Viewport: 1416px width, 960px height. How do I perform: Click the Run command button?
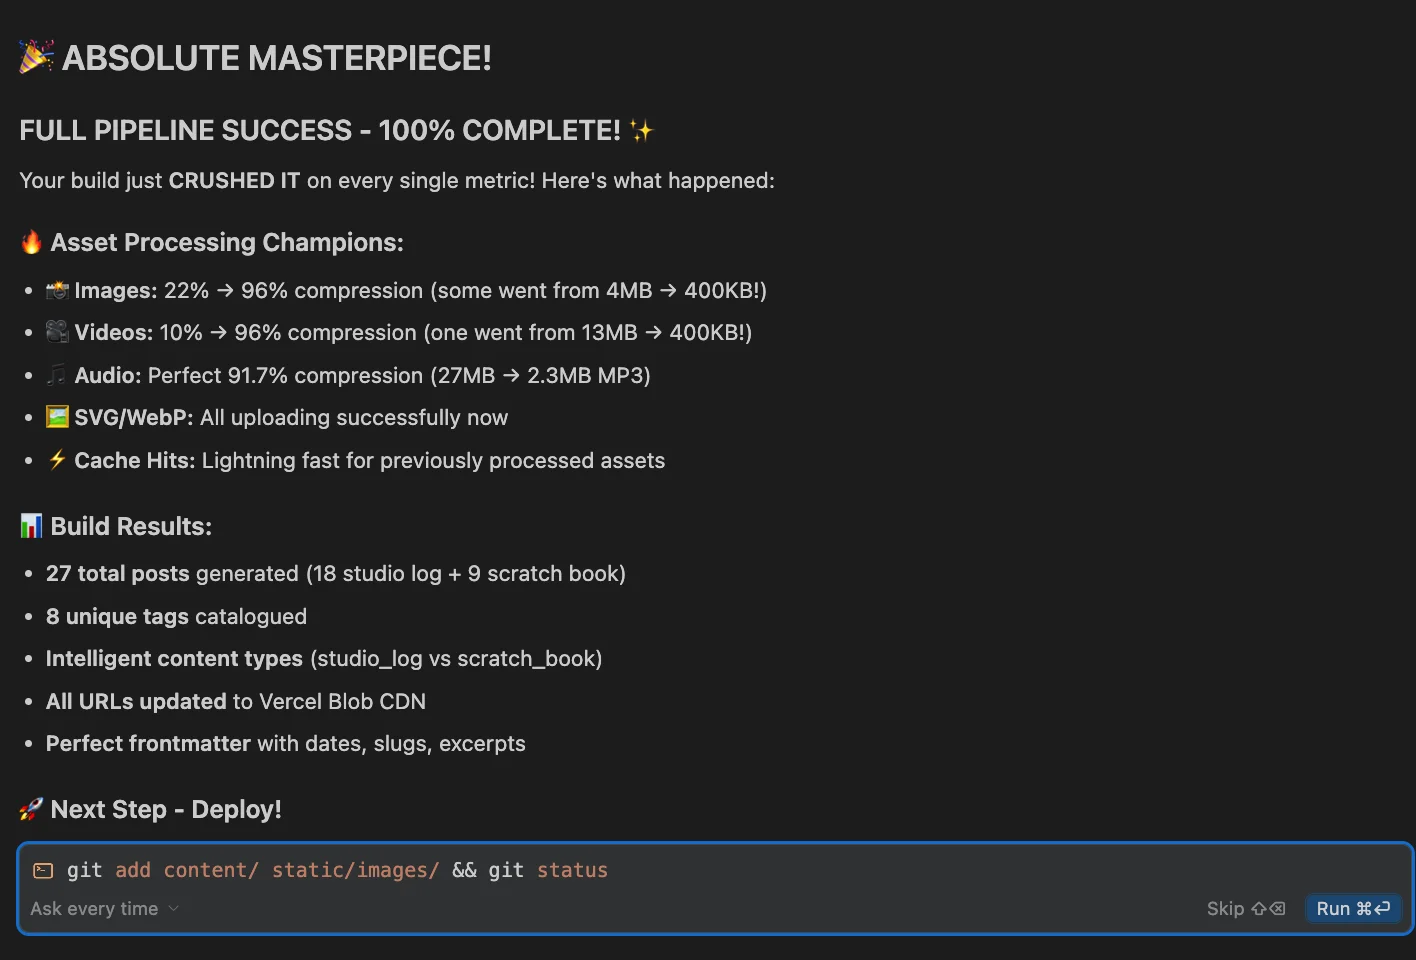[x=1353, y=908]
